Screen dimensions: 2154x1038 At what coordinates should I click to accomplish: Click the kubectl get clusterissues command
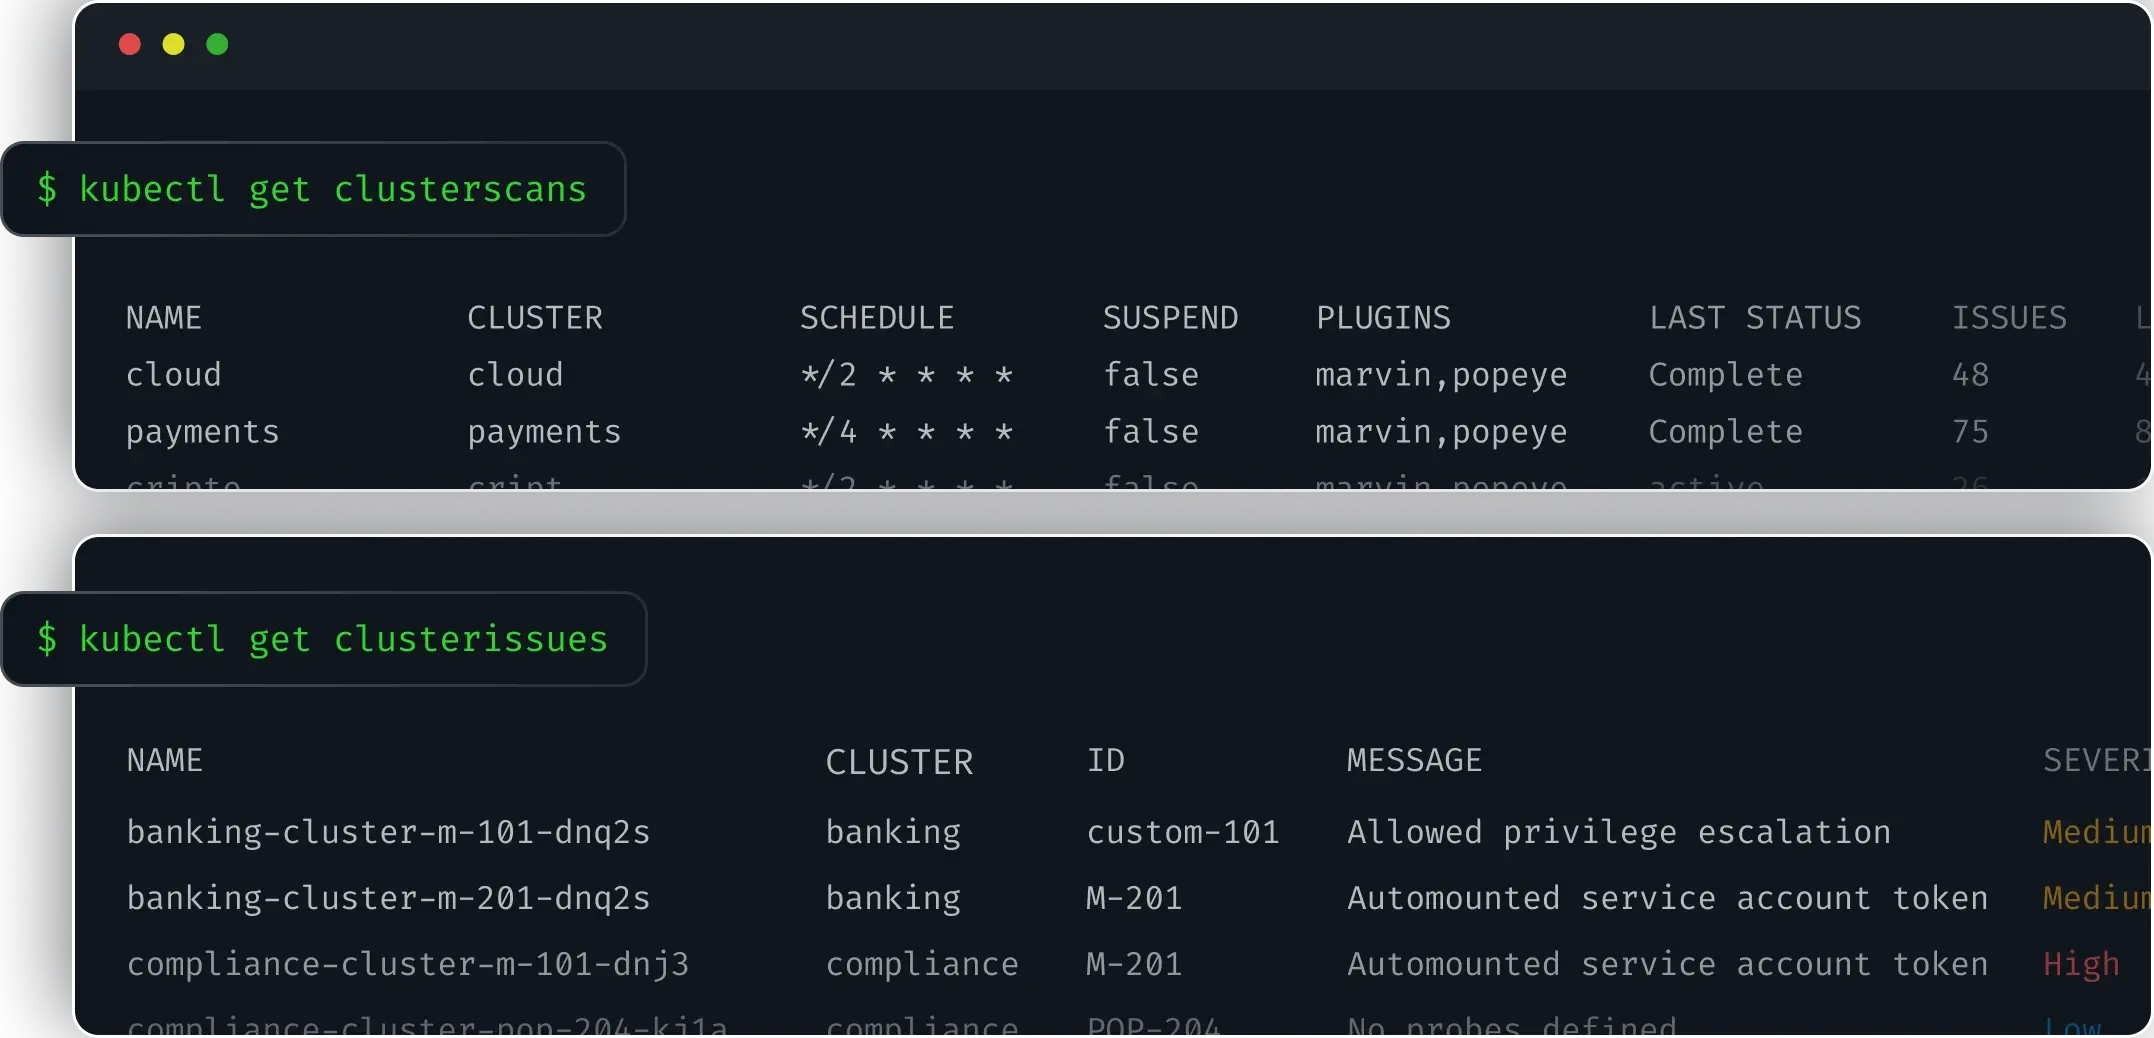tap(323, 639)
